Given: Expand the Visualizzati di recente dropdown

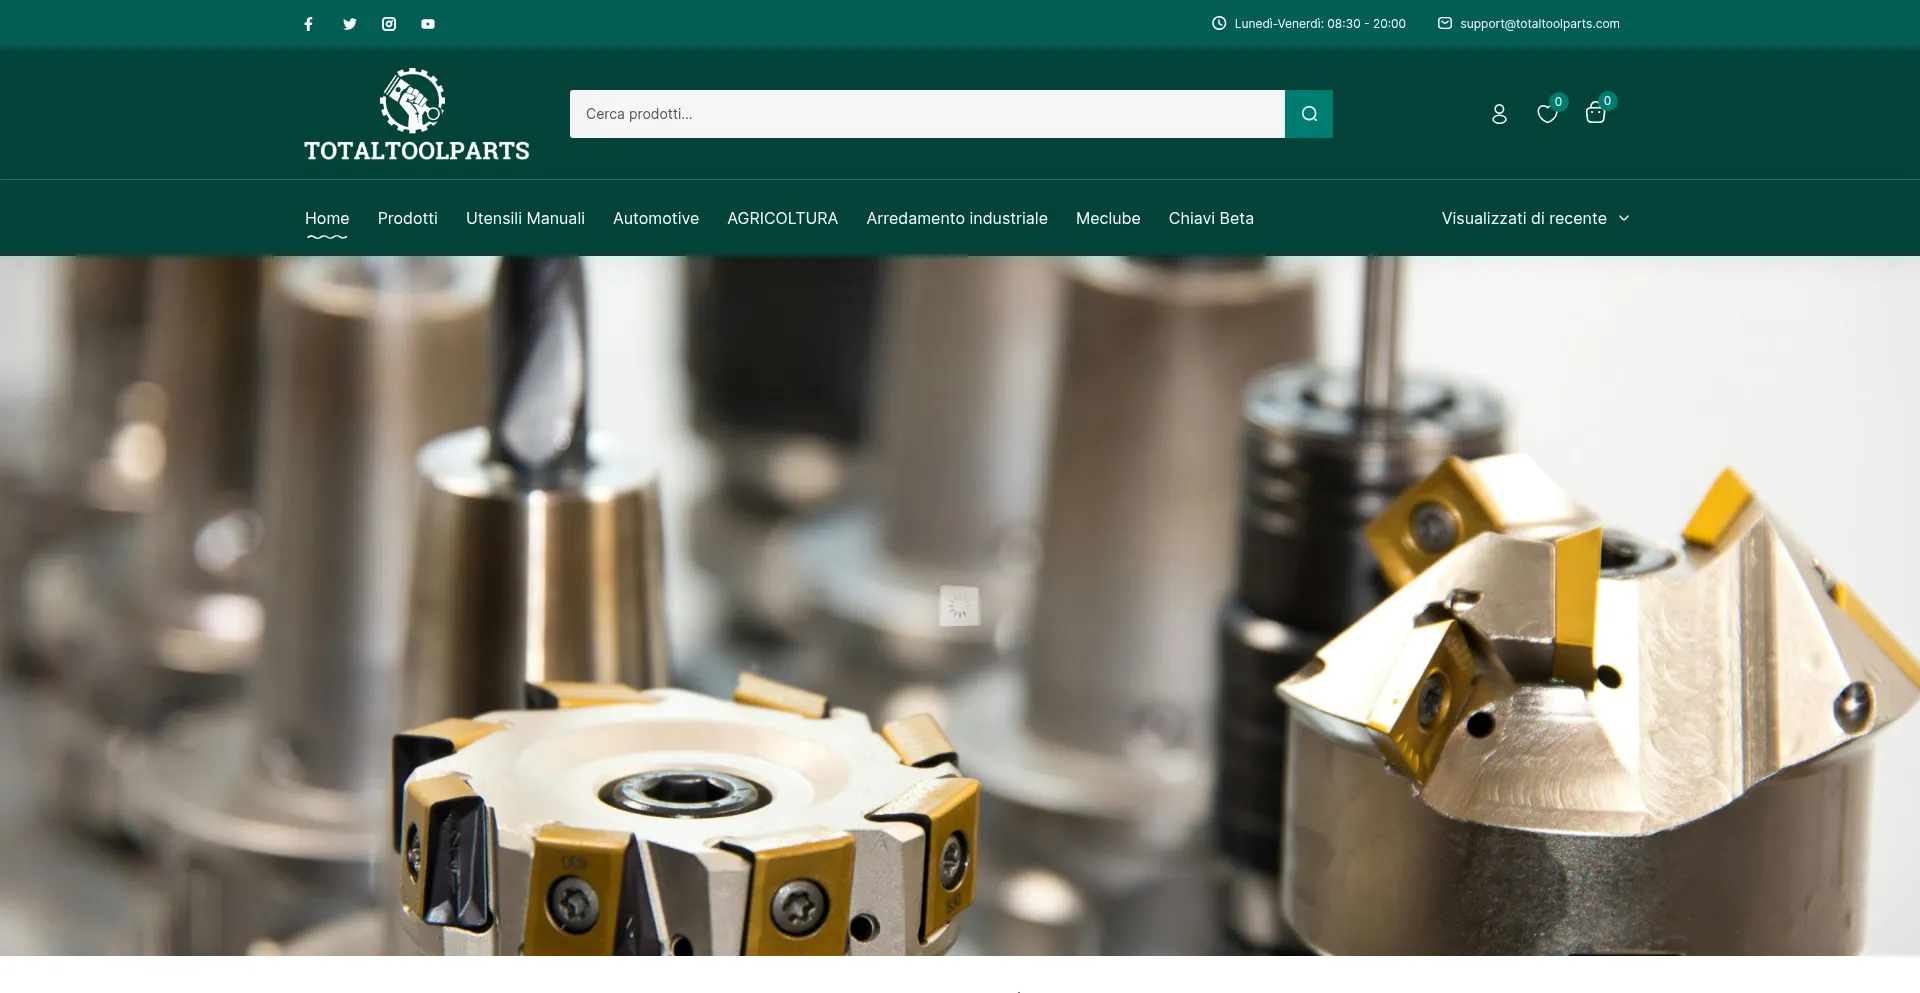Looking at the screenshot, I should [1523, 218].
